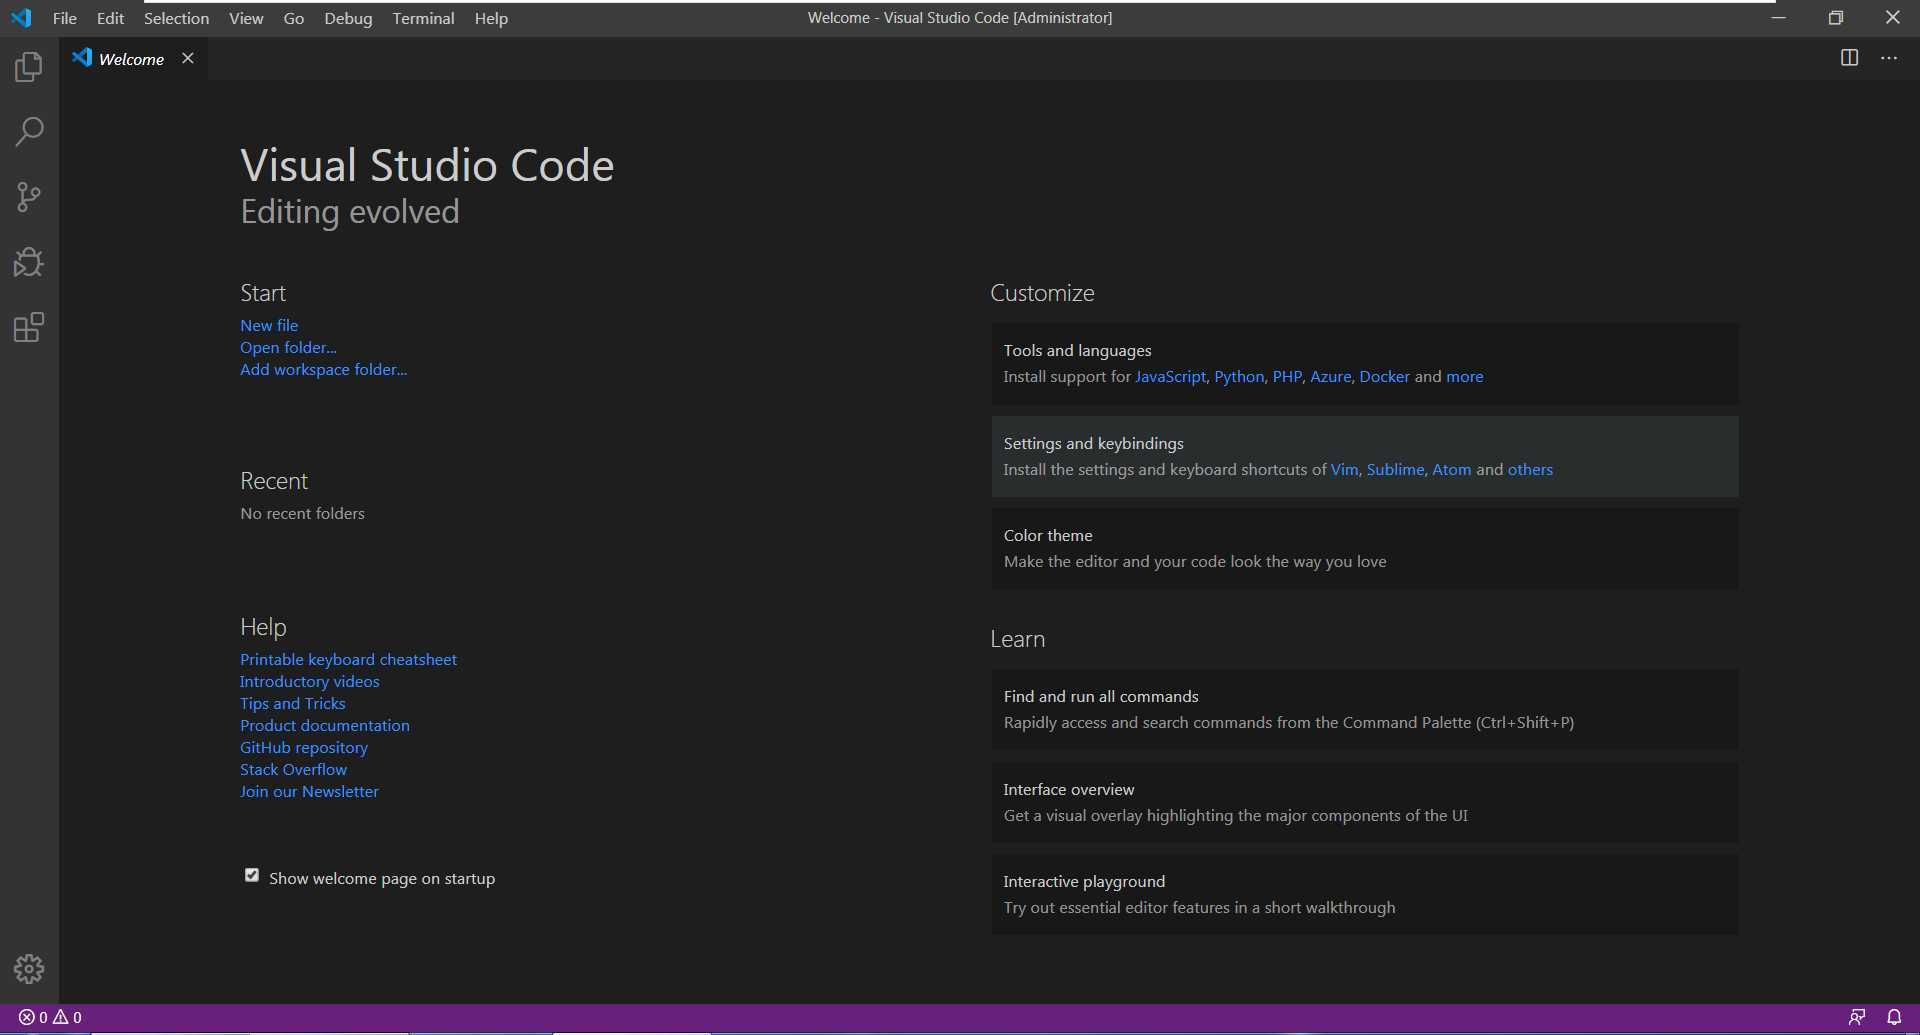
Task: Open Find and run all commands card
Action: click(x=1365, y=709)
